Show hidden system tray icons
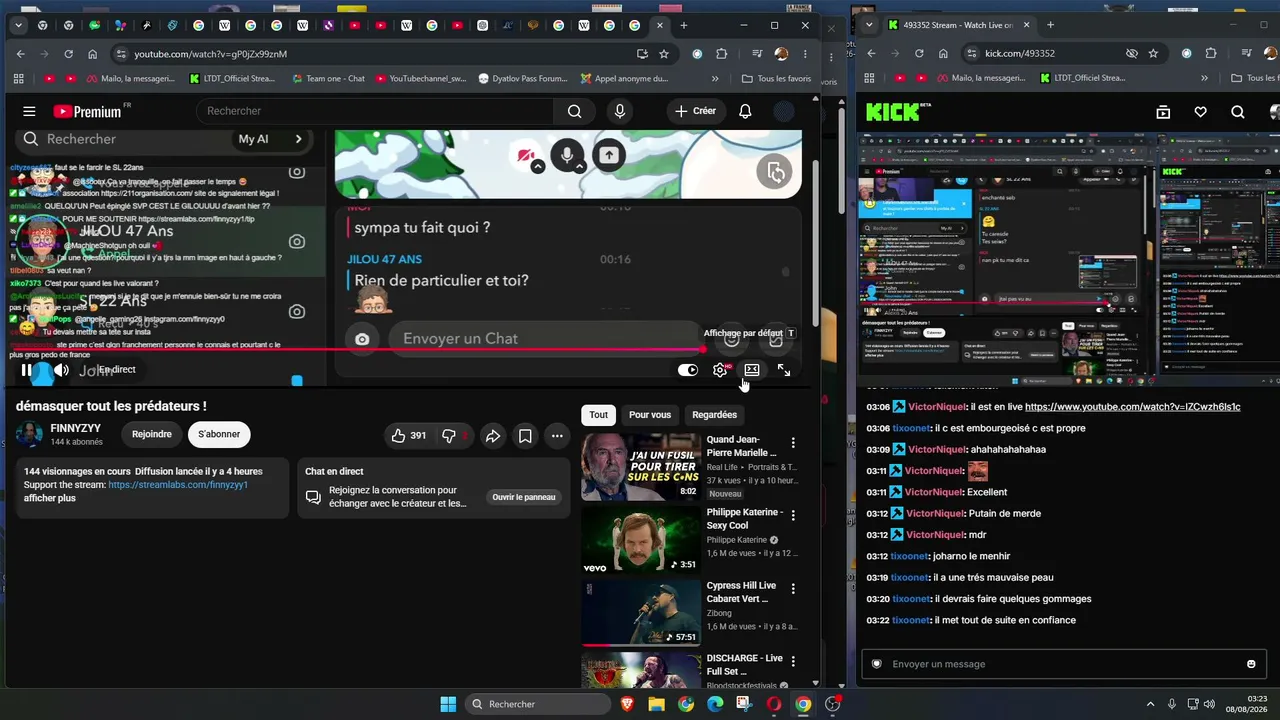 tap(1150, 704)
